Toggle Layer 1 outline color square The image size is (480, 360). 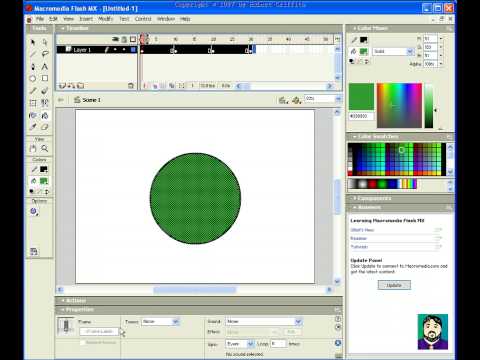pyautogui.click(x=133, y=50)
